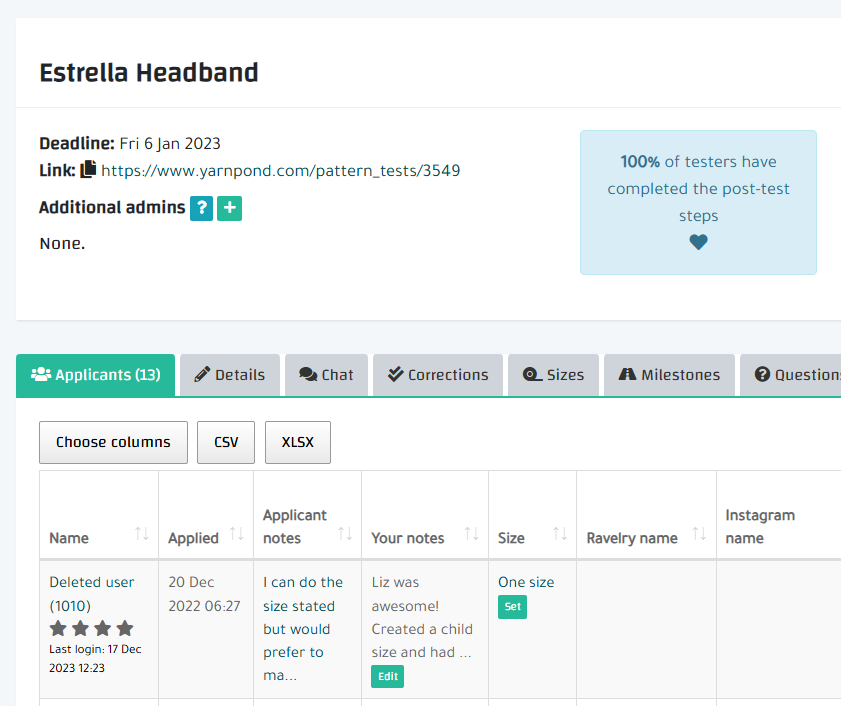Click the Choose columns button
Viewport: 841px width, 706px height.
(113, 442)
